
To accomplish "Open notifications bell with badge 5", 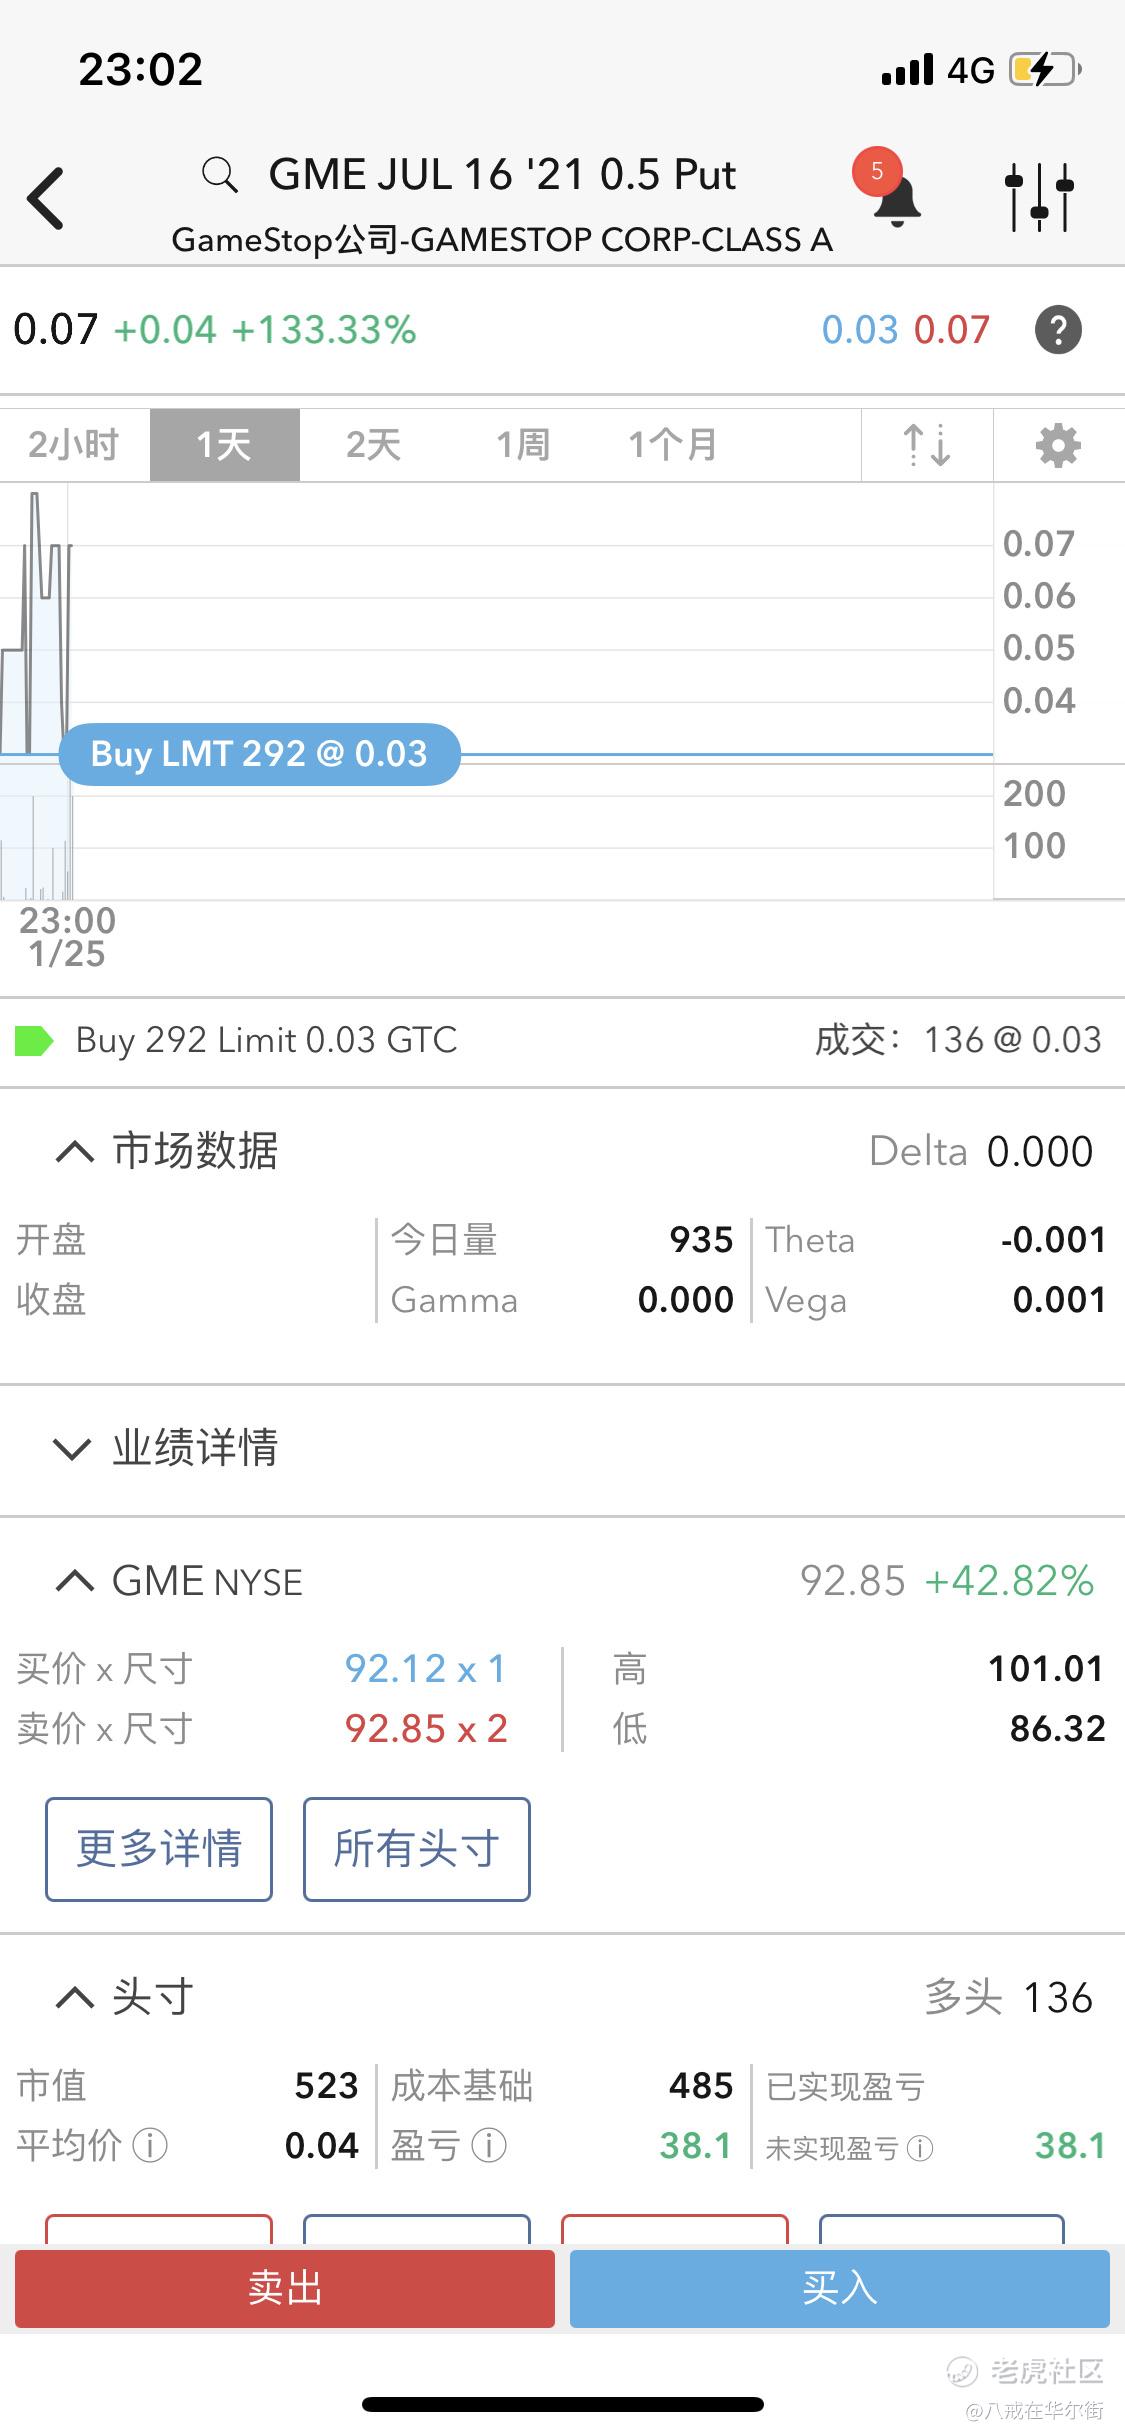I will [x=888, y=189].
